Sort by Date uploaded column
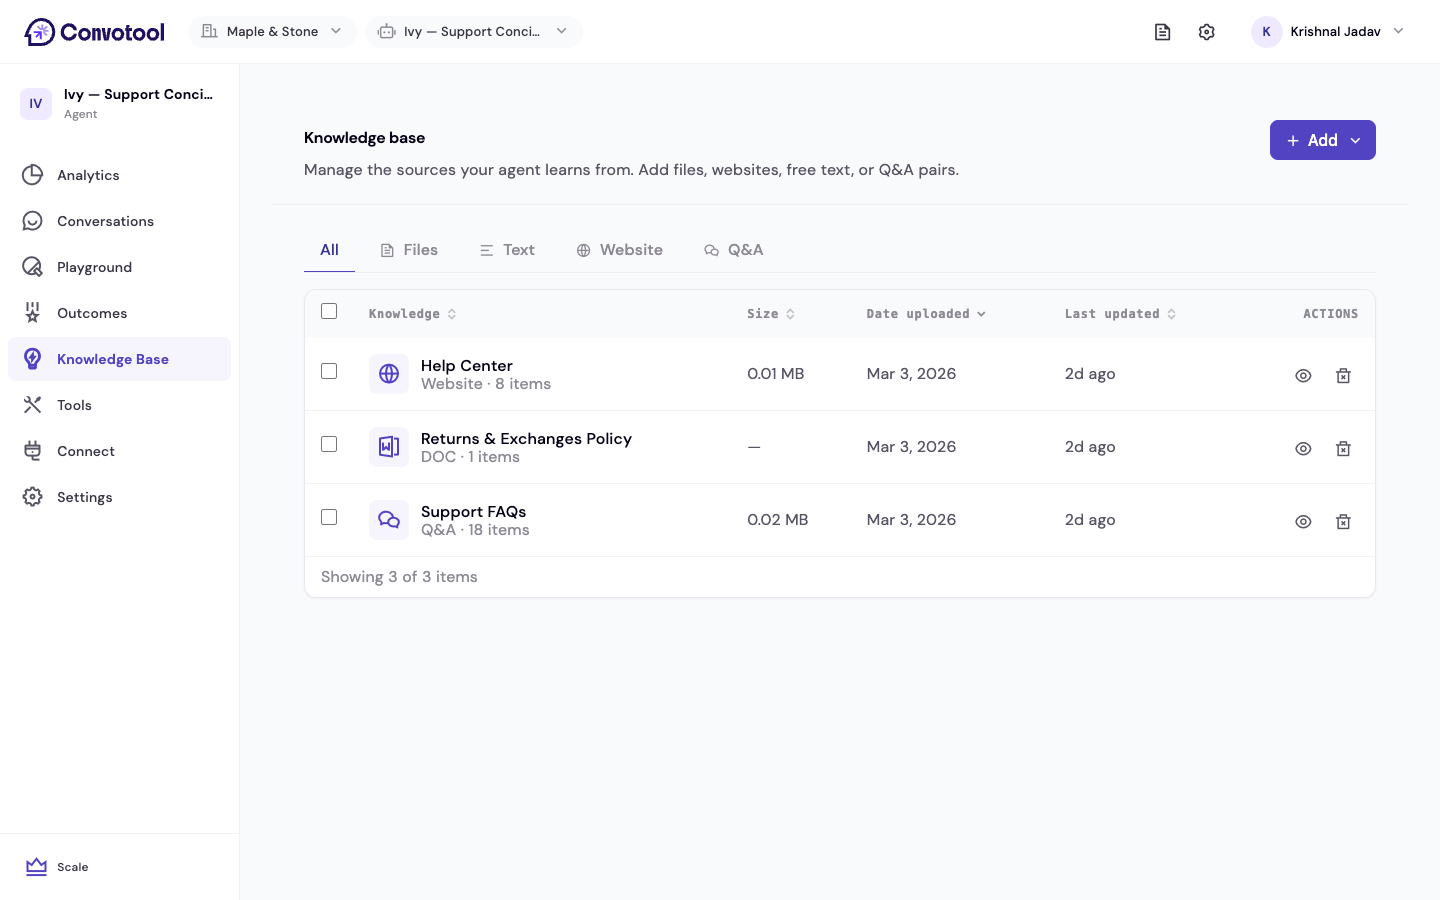This screenshot has width=1440, height=900. [x=926, y=314]
